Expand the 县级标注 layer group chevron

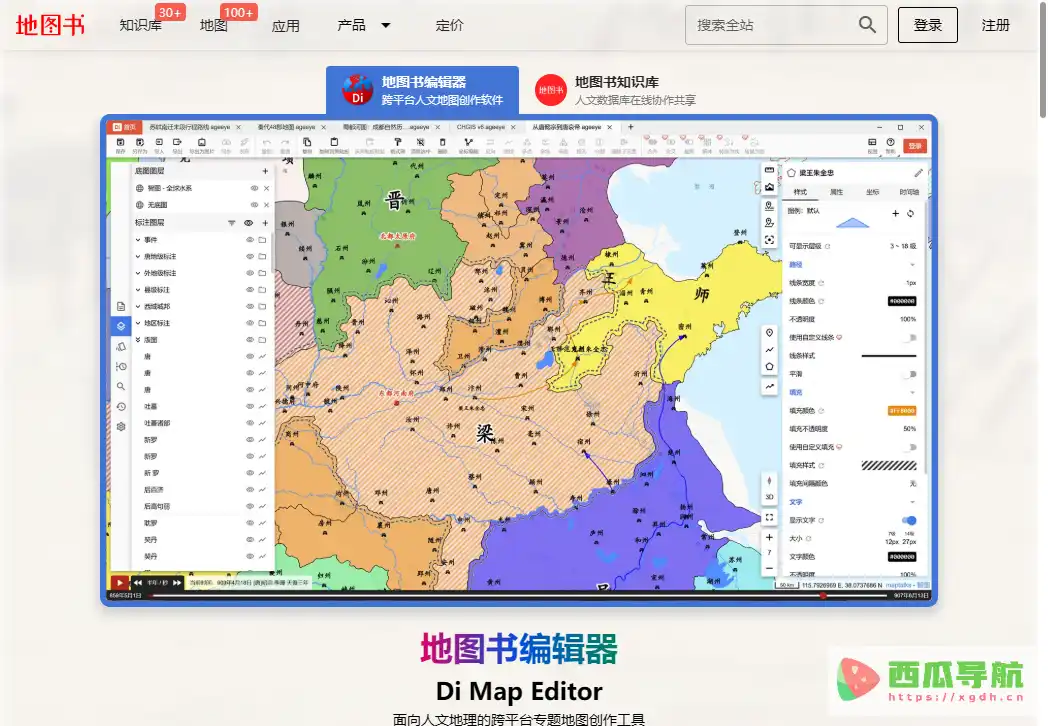pos(138,289)
